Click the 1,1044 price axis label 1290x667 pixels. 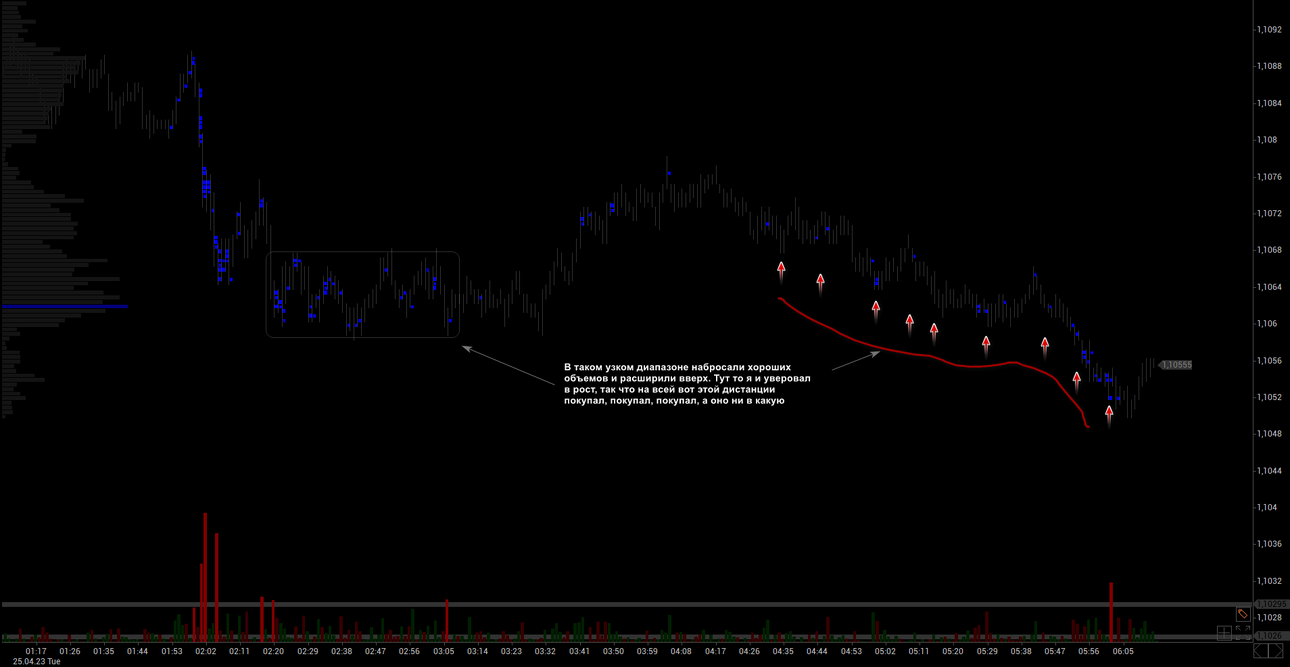pyautogui.click(x=1268, y=471)
